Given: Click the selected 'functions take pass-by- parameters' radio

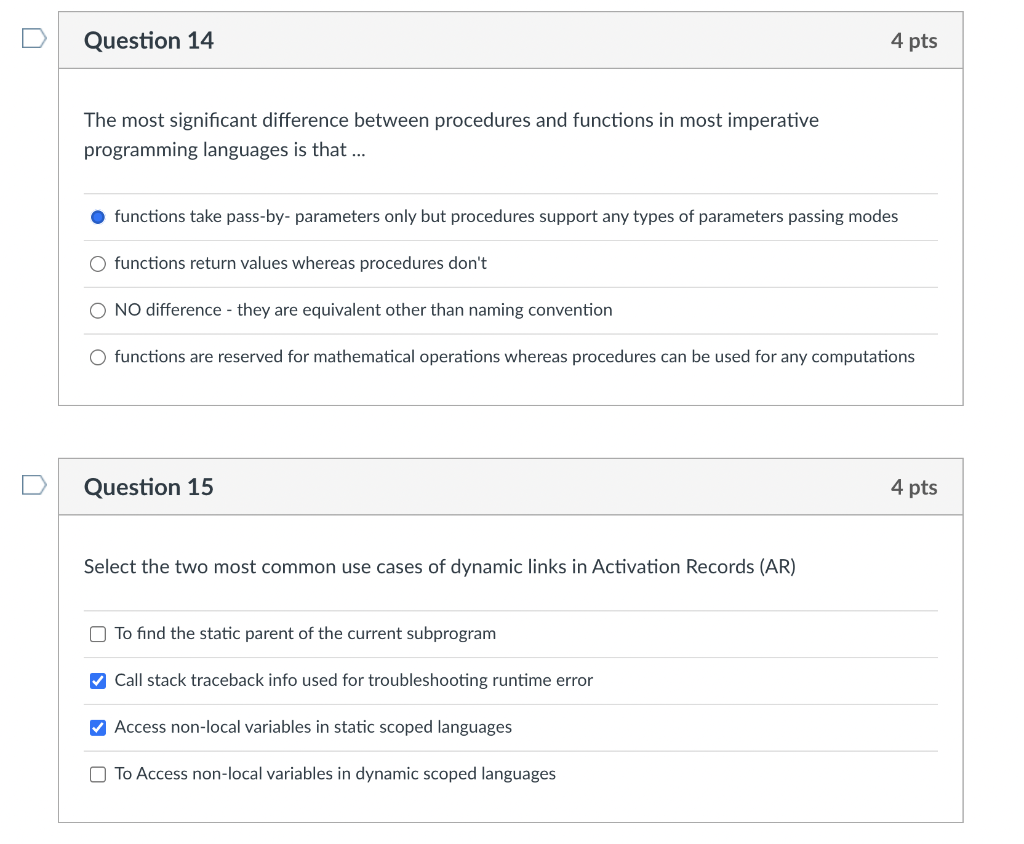Looking at the screenshot, I should (98, 217).
